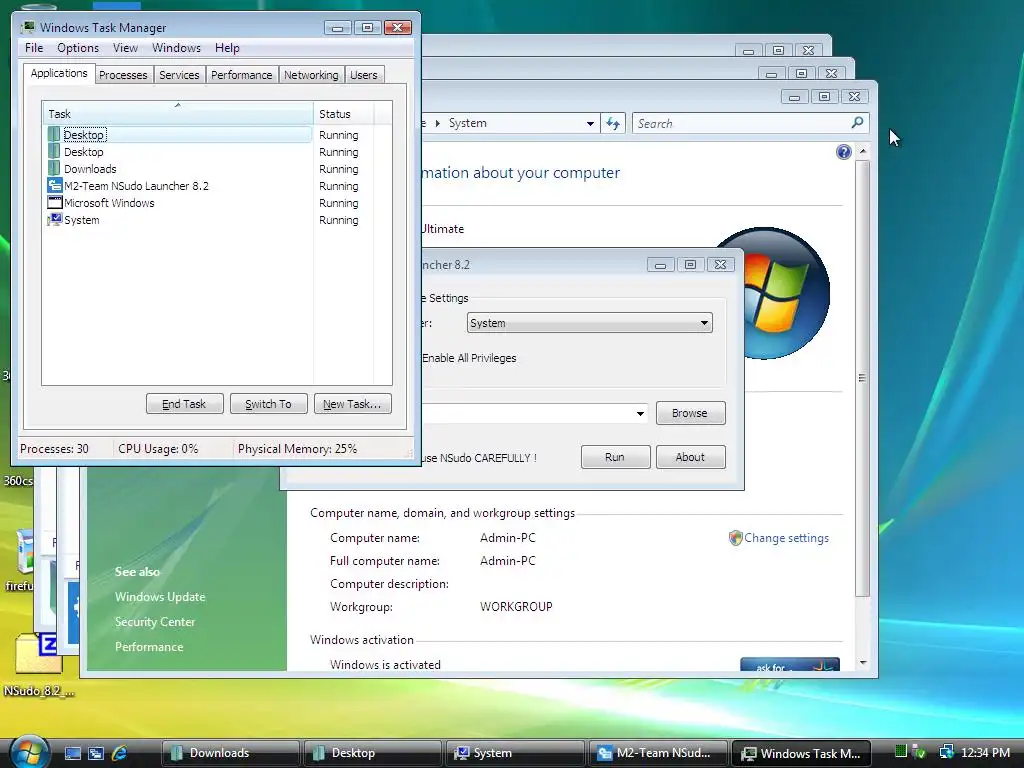Screen dimensions: 1024x768
Task: Click the Task Manager title bar icon
Action: coord(28,27)
